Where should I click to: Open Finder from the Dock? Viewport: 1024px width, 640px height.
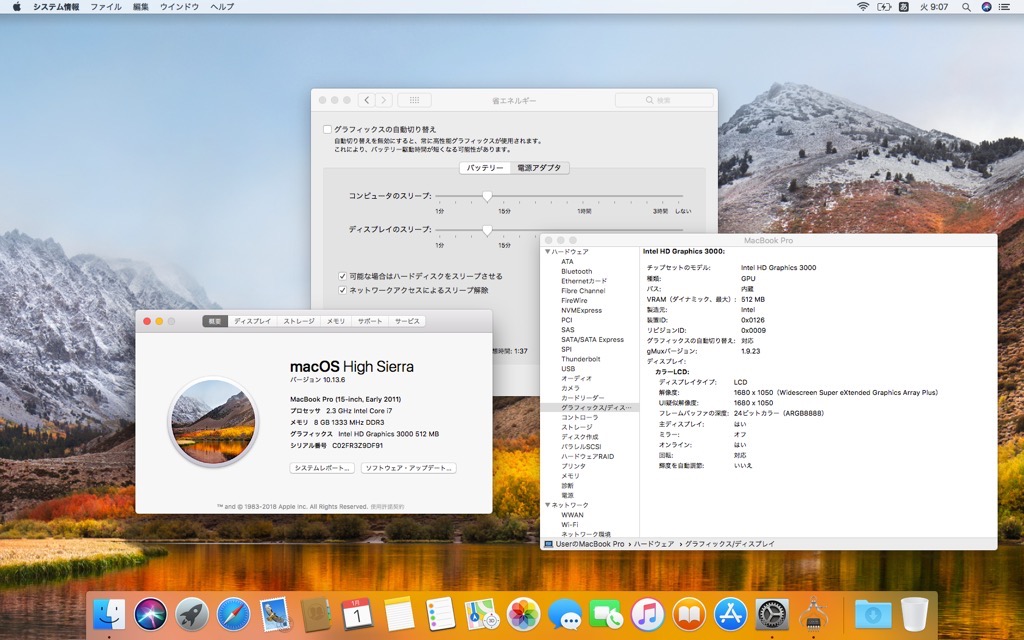[x=109, y=614]
